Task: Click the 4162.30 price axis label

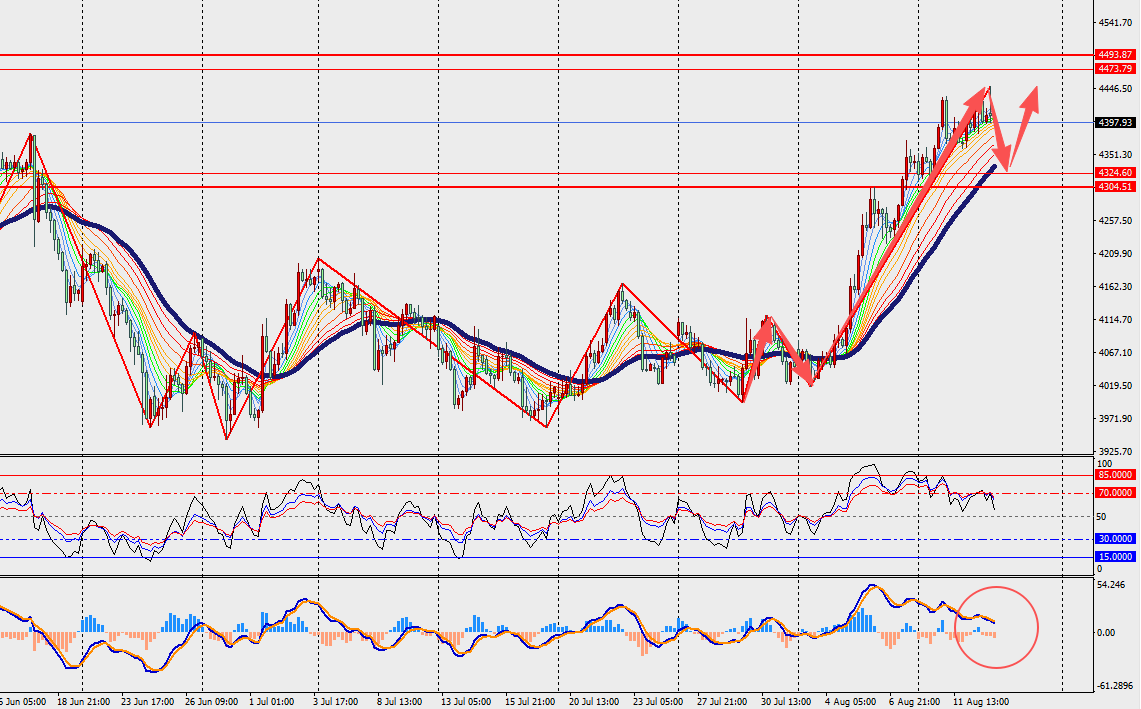Action: 1116,287
